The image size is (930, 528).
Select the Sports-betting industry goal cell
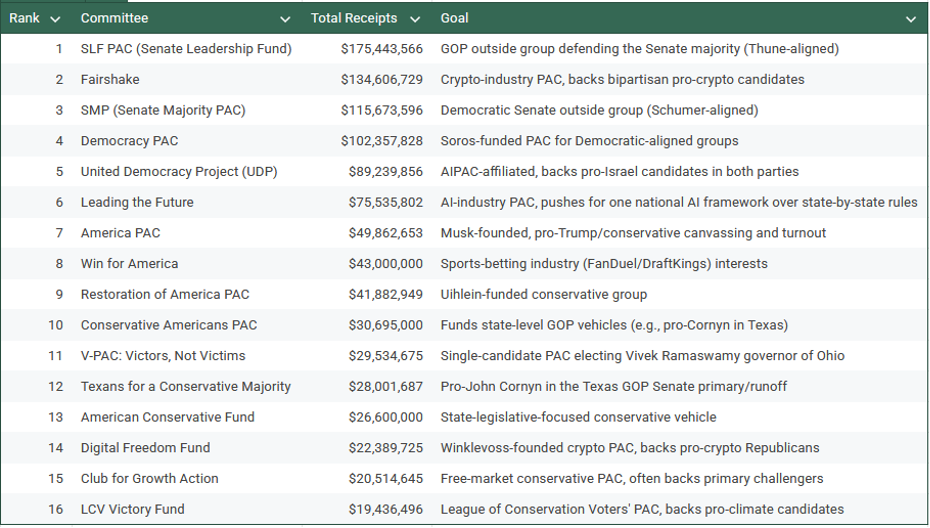click(x=680, y=264)
